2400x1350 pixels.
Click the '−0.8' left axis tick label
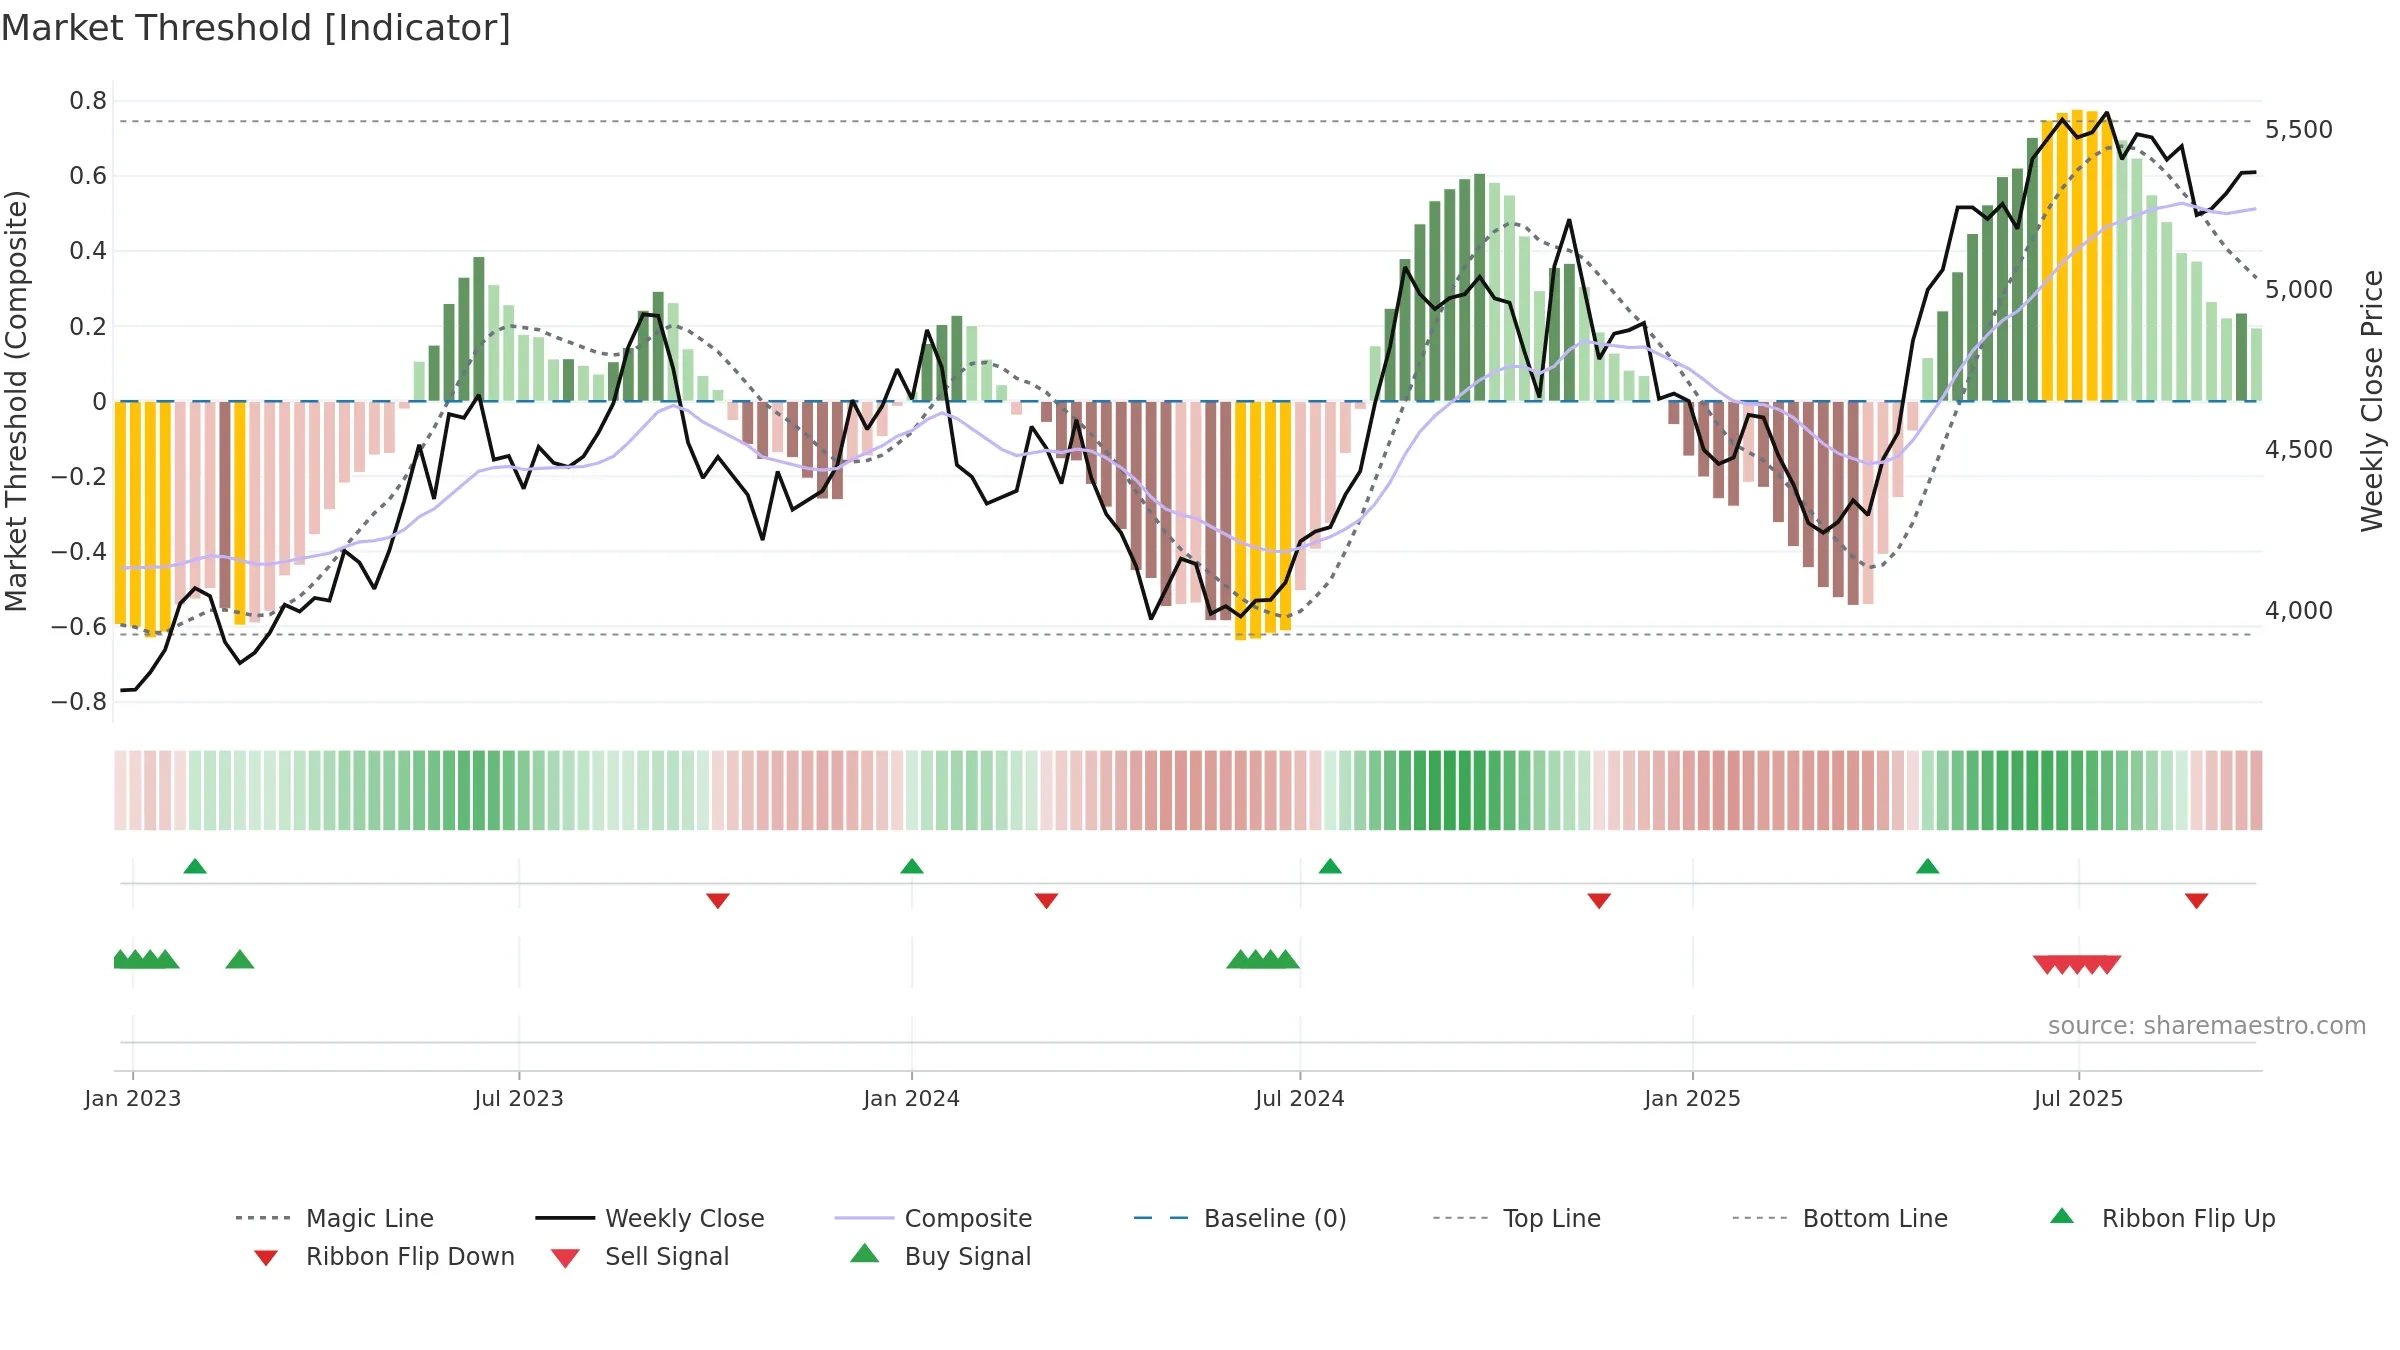(x=79, y=702)
